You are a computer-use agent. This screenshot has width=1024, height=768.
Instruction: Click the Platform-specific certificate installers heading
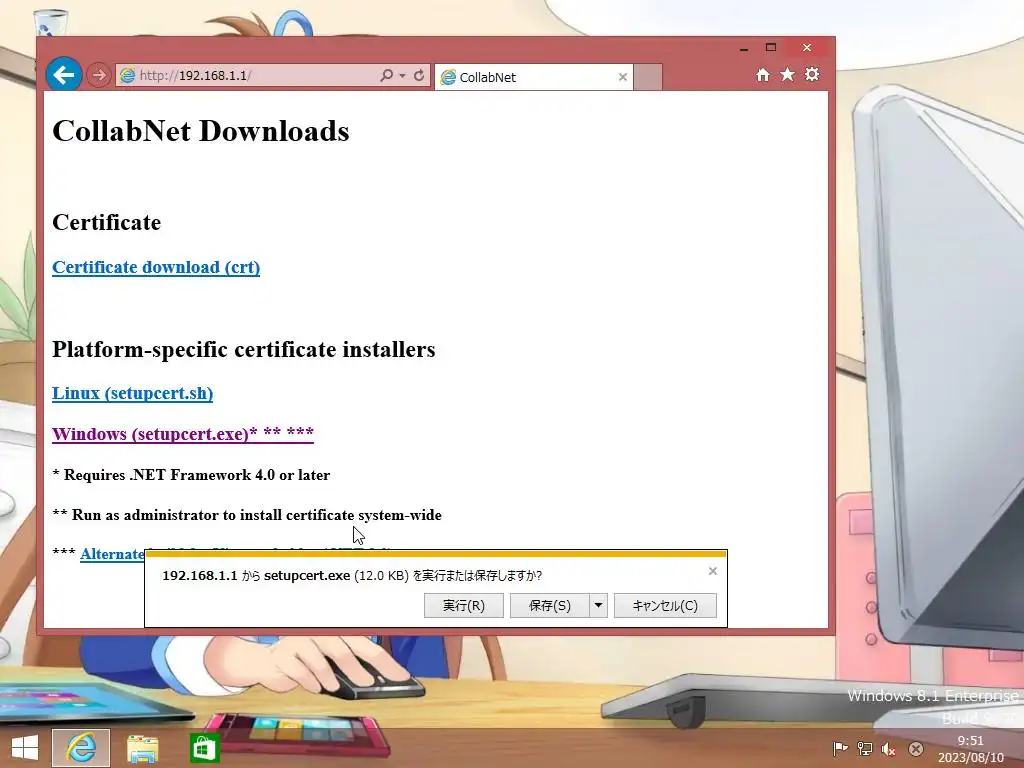click(244, 349)
